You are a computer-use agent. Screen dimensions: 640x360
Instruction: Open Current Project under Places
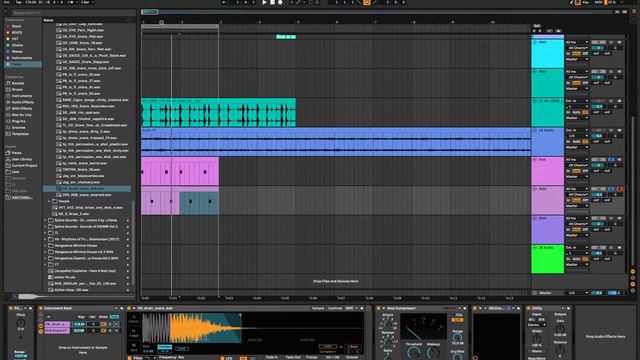24,166
